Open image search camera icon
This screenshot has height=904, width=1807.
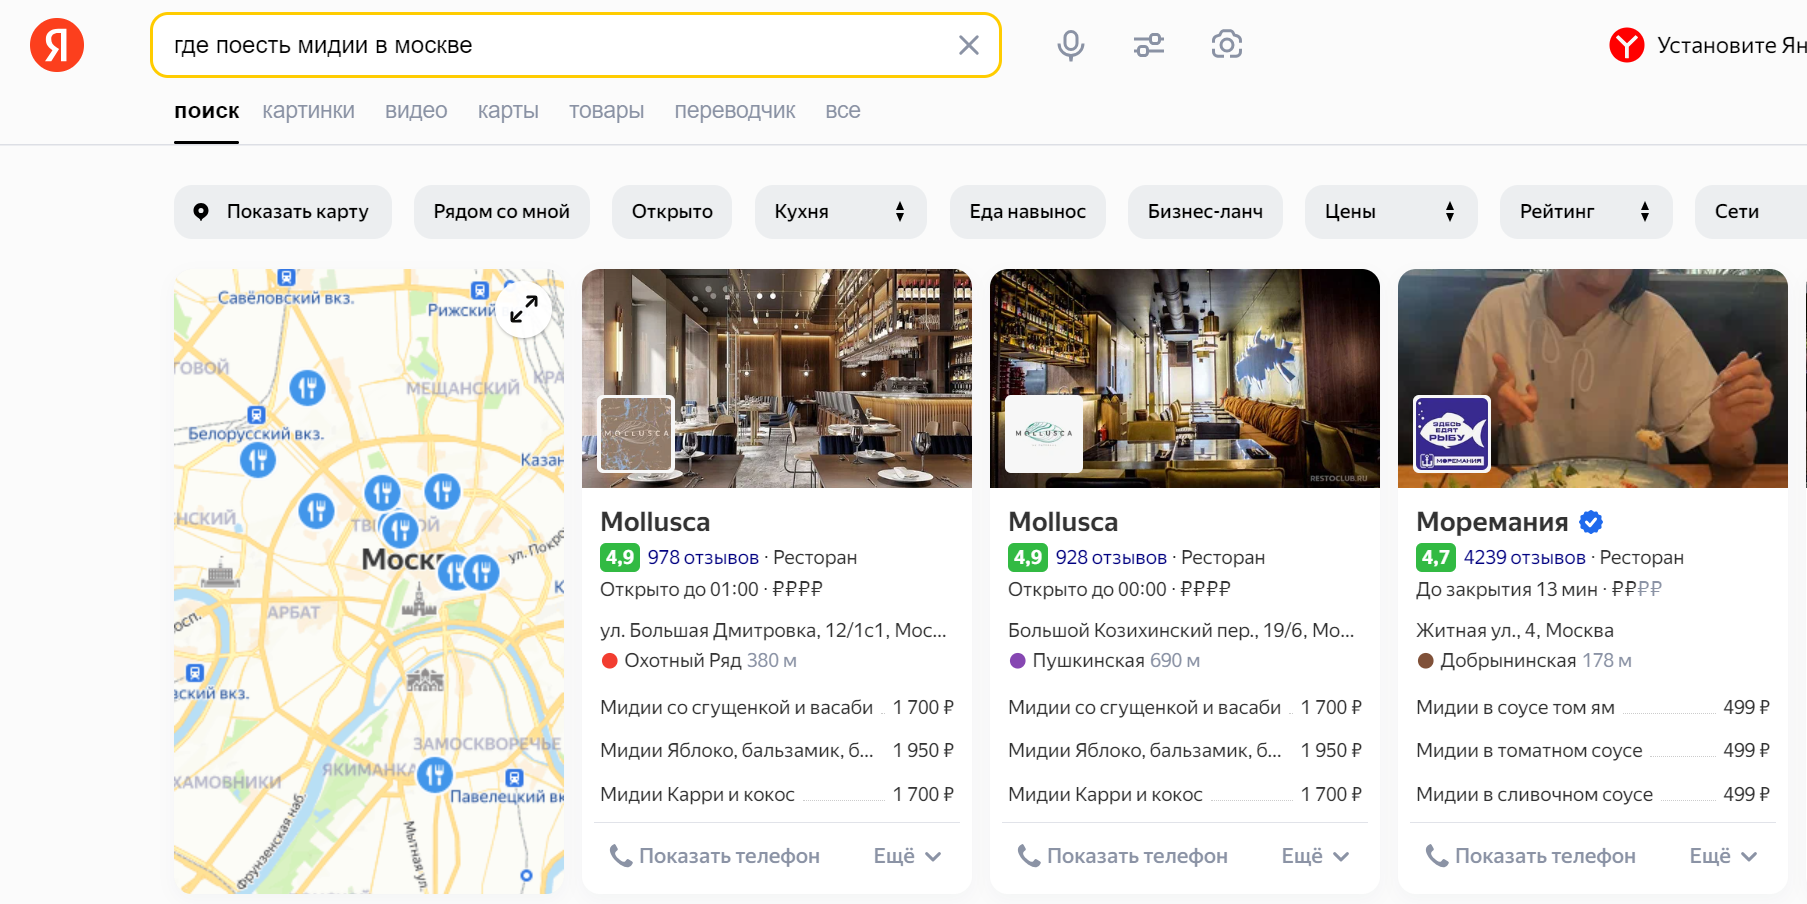click(1226, 45)
